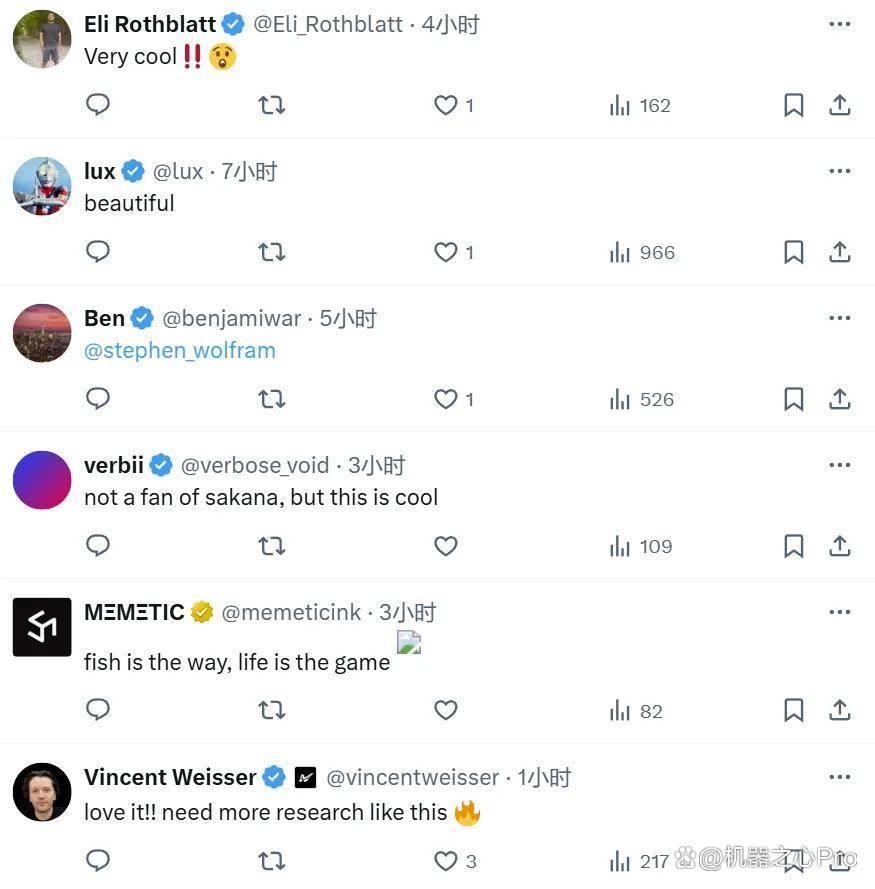Open more options on Vincent Weisser's tweet
The image size is (875, 889).
pos(839,777)
